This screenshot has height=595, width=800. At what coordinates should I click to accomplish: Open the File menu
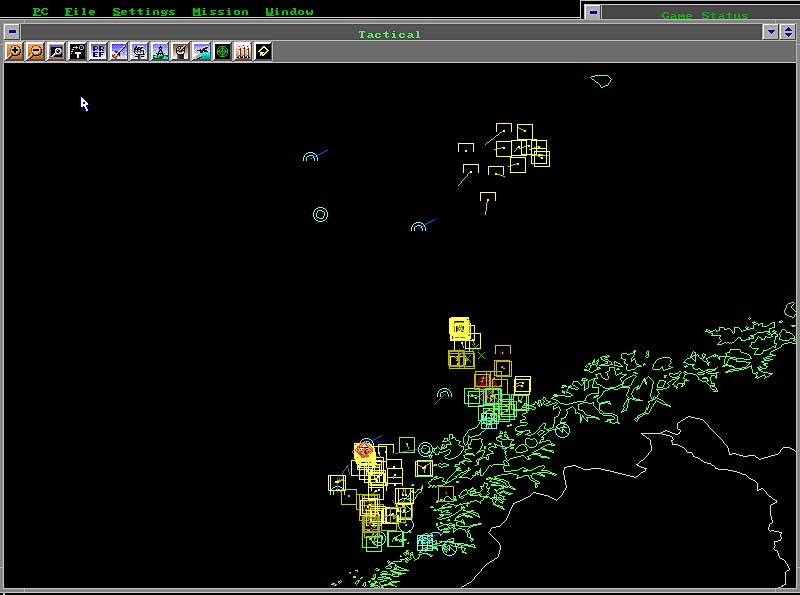pos(80,11)
